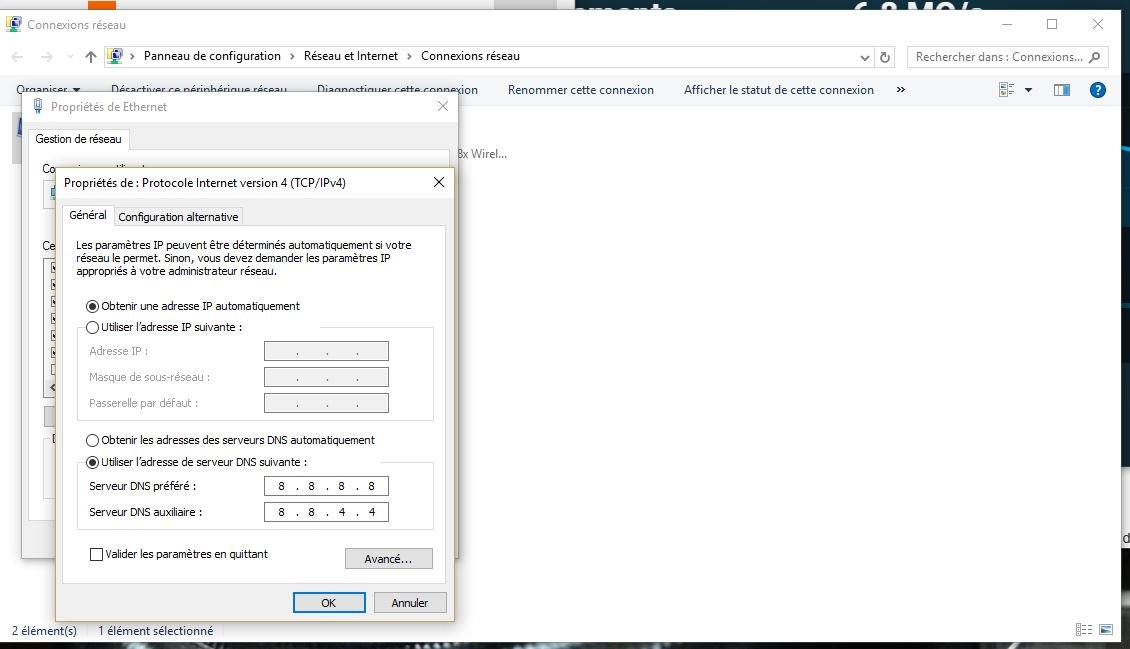
Task: Click the search magnifier icon
Action: (x=1095, y=57)
